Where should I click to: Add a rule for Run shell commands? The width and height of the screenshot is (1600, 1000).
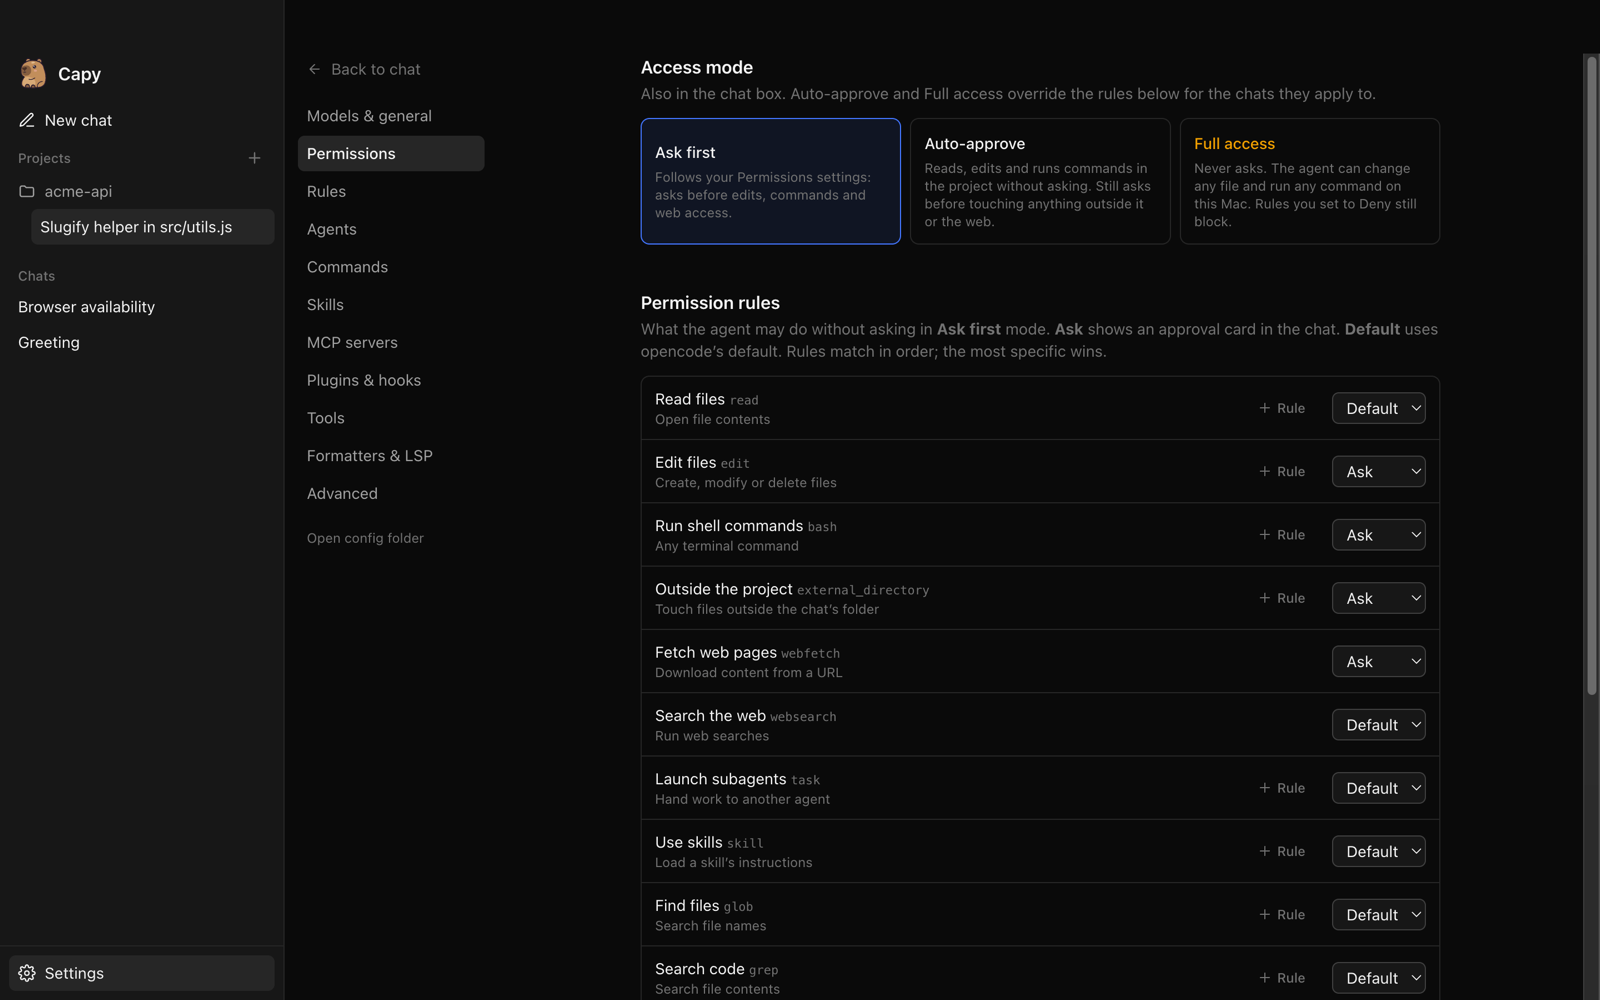click(1282, 535)
